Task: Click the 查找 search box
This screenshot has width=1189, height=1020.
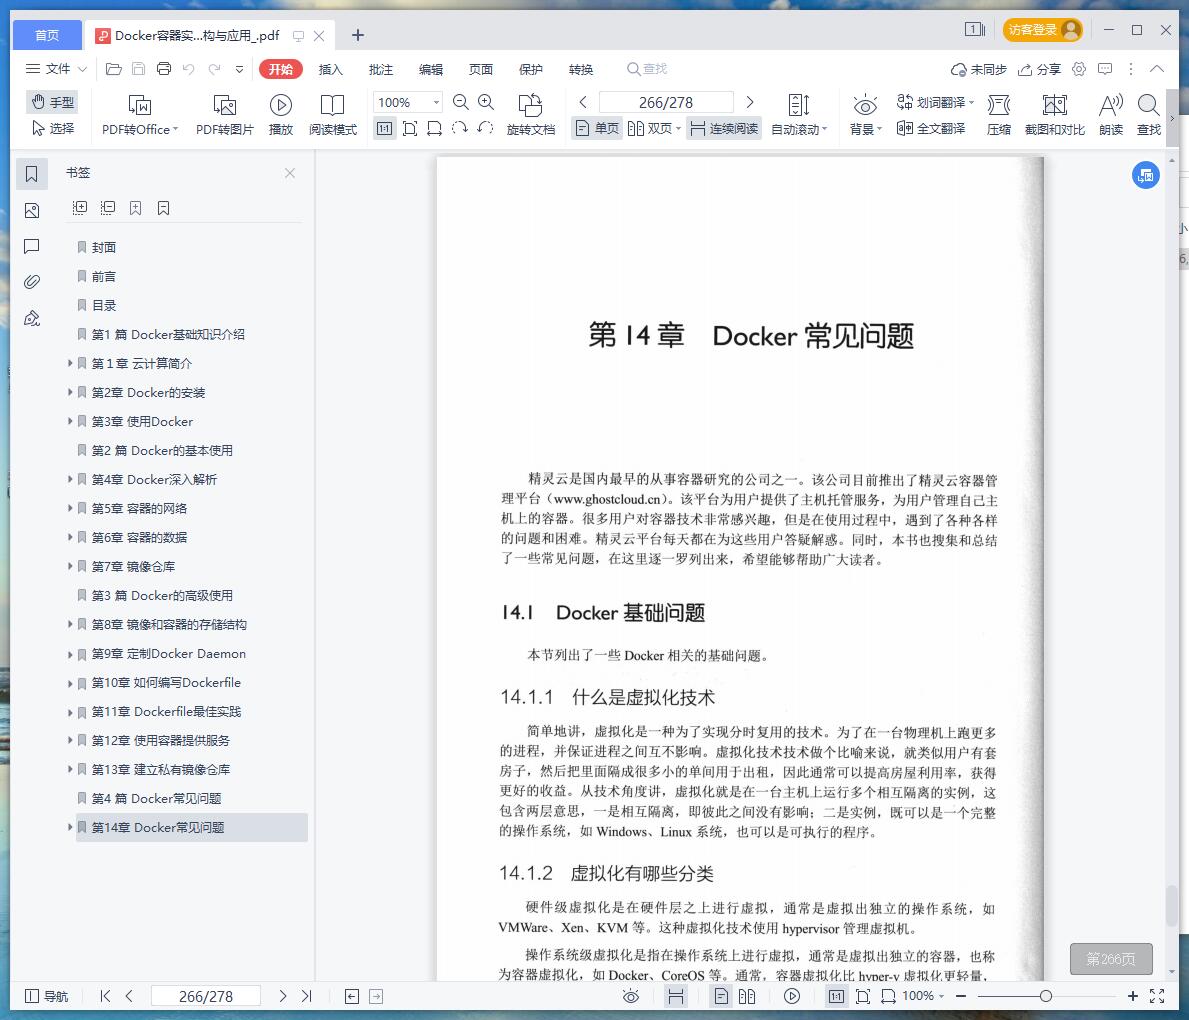Action: [648, 69]
